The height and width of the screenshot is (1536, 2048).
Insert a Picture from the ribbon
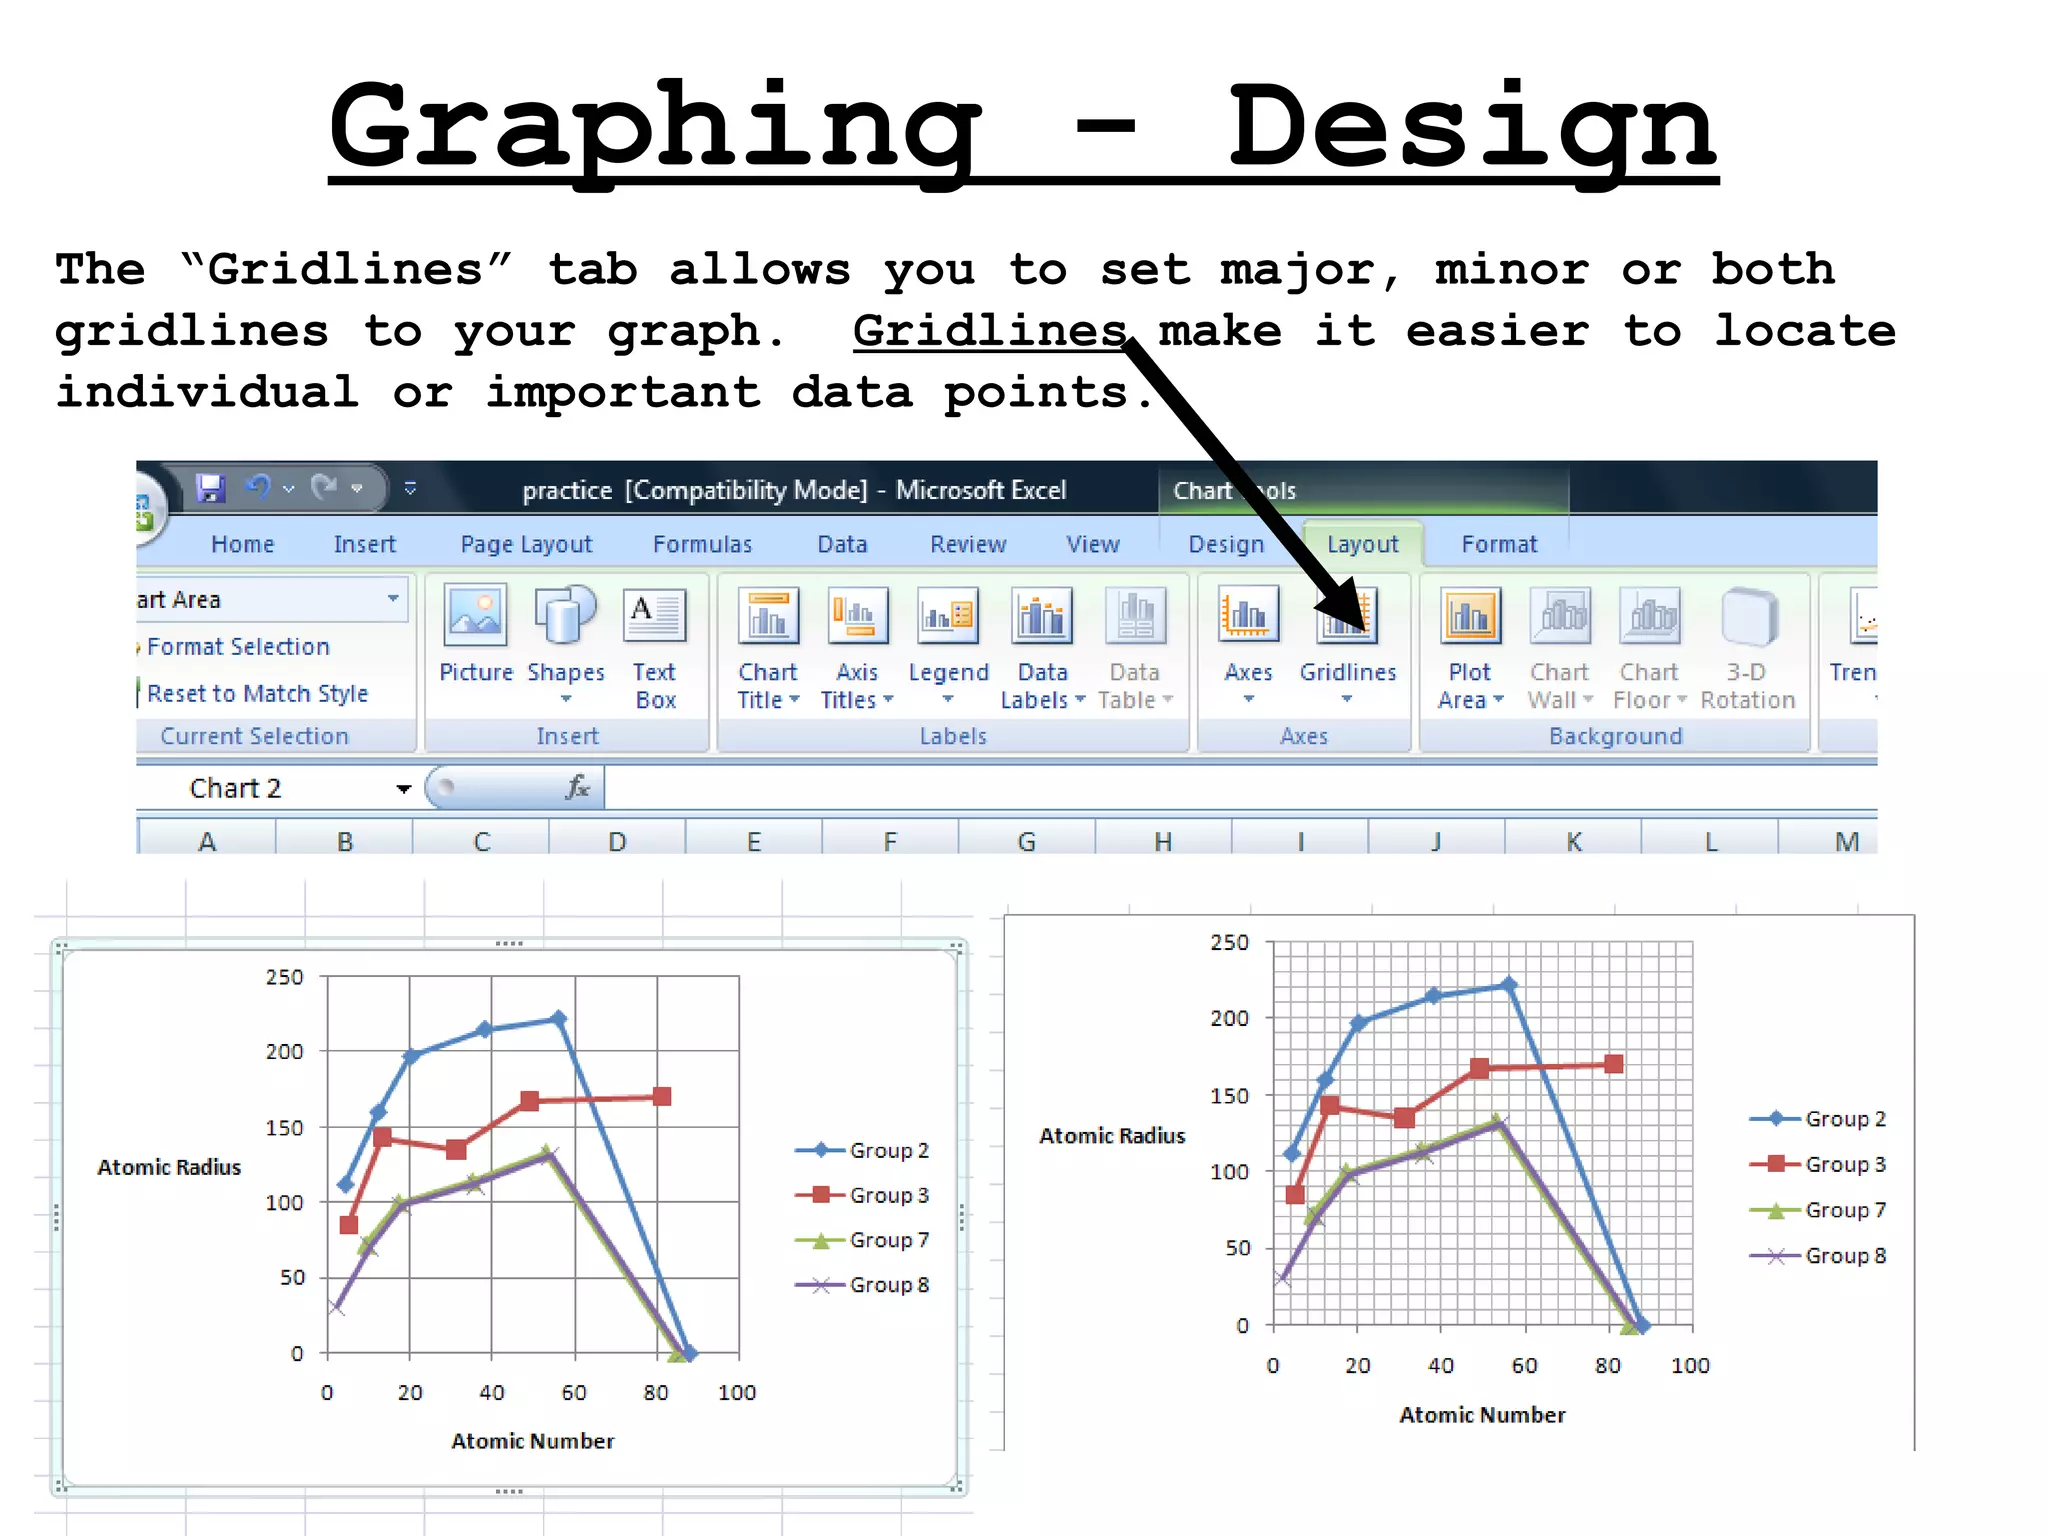(x=476, y=636)
